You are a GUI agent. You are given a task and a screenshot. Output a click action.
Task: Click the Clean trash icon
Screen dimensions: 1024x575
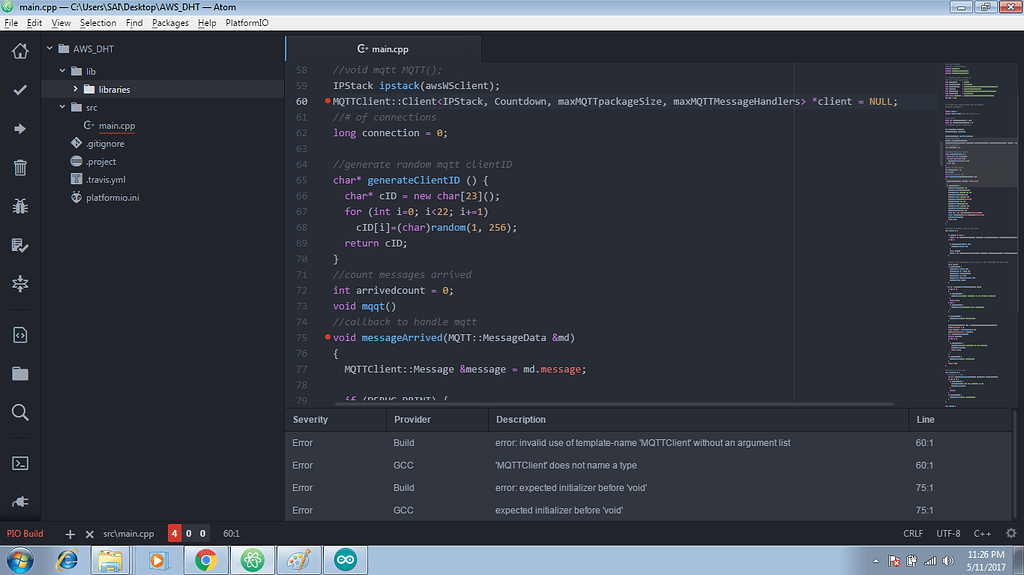(20, 168)
